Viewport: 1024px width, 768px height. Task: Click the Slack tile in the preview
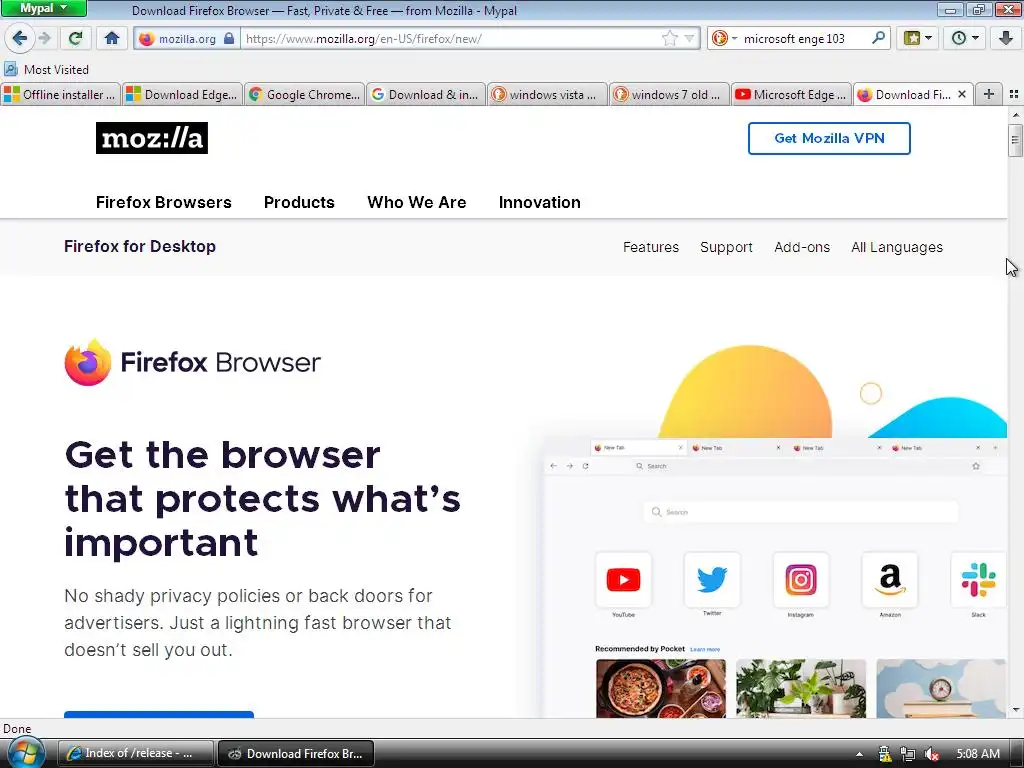click(x=978, y=580)
